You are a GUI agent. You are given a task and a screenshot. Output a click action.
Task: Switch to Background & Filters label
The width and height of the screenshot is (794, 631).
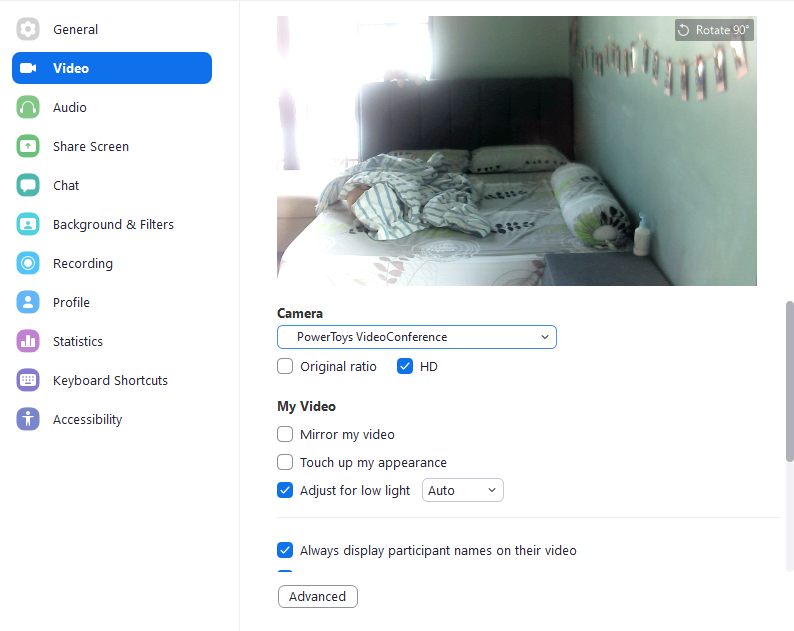(x=113, y=224)
